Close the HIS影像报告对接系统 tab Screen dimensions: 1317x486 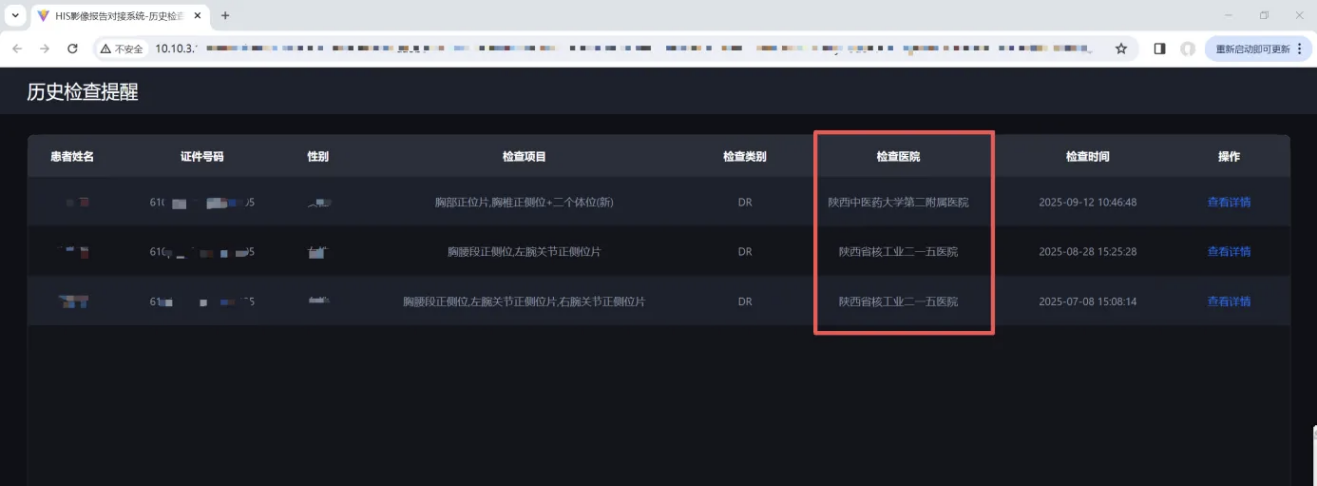[199, 16]
